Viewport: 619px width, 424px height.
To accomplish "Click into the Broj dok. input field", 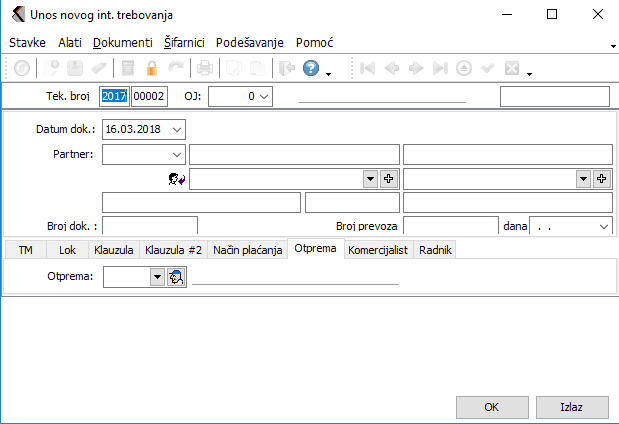I will (x=150, y=227).
